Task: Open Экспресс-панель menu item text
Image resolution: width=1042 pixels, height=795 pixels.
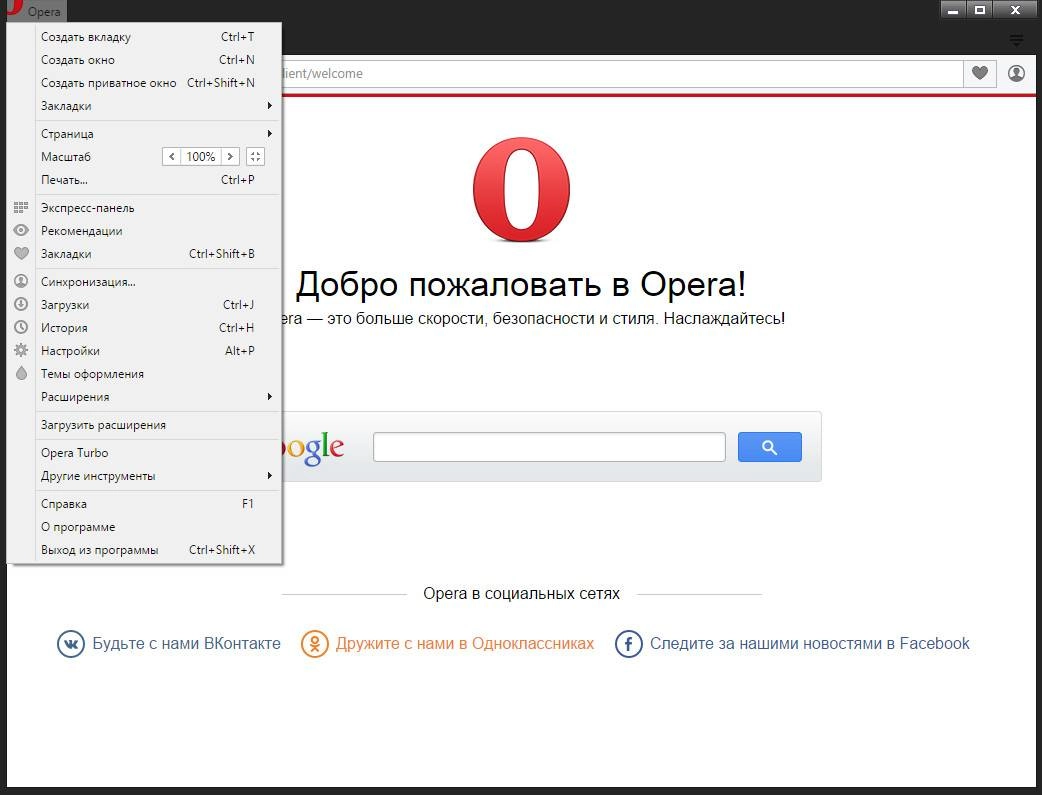Action: pyautogui.click(x=88, y=208)
